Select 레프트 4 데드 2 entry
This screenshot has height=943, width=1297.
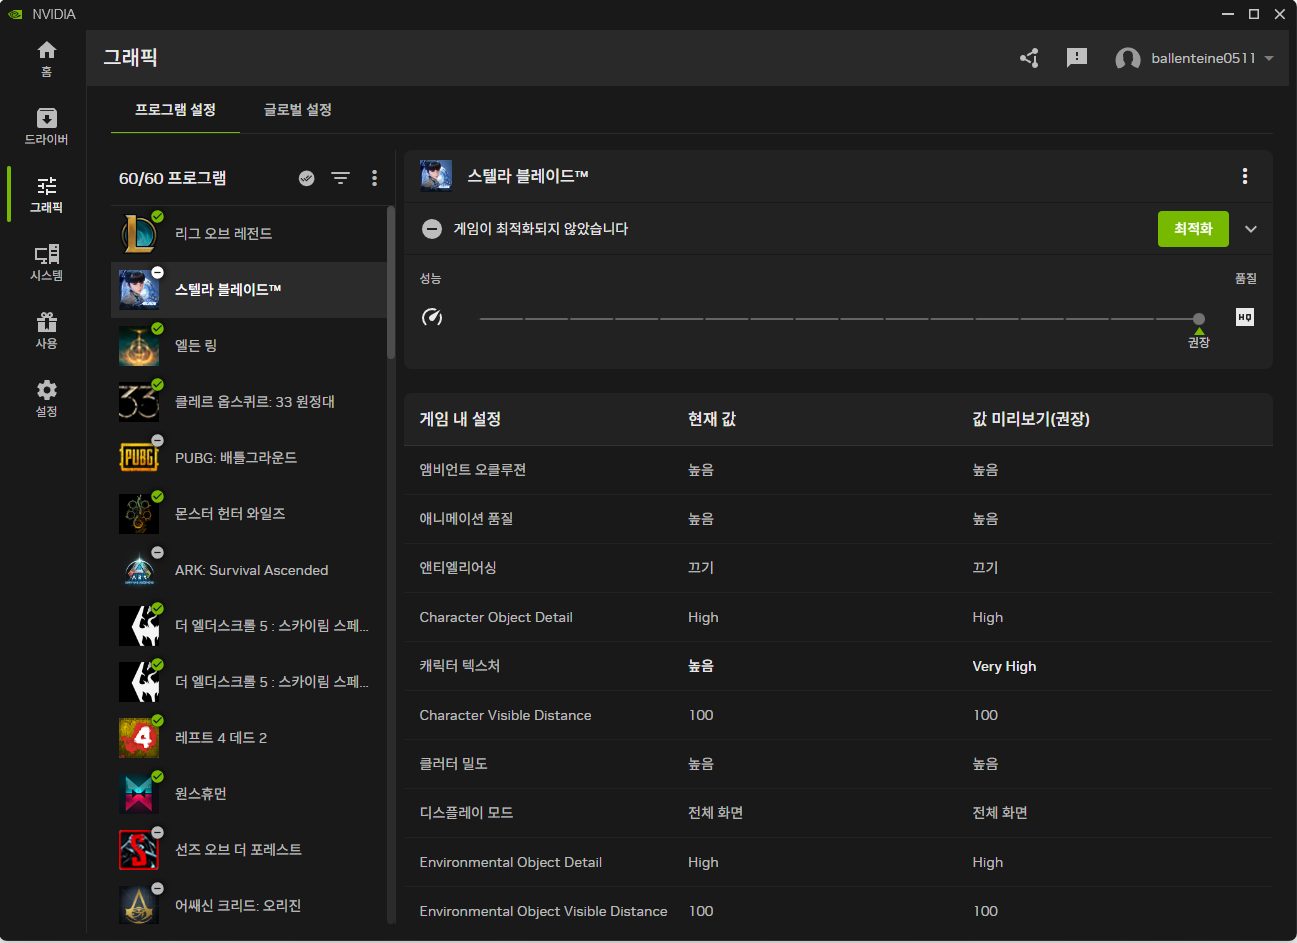point(248,738)
